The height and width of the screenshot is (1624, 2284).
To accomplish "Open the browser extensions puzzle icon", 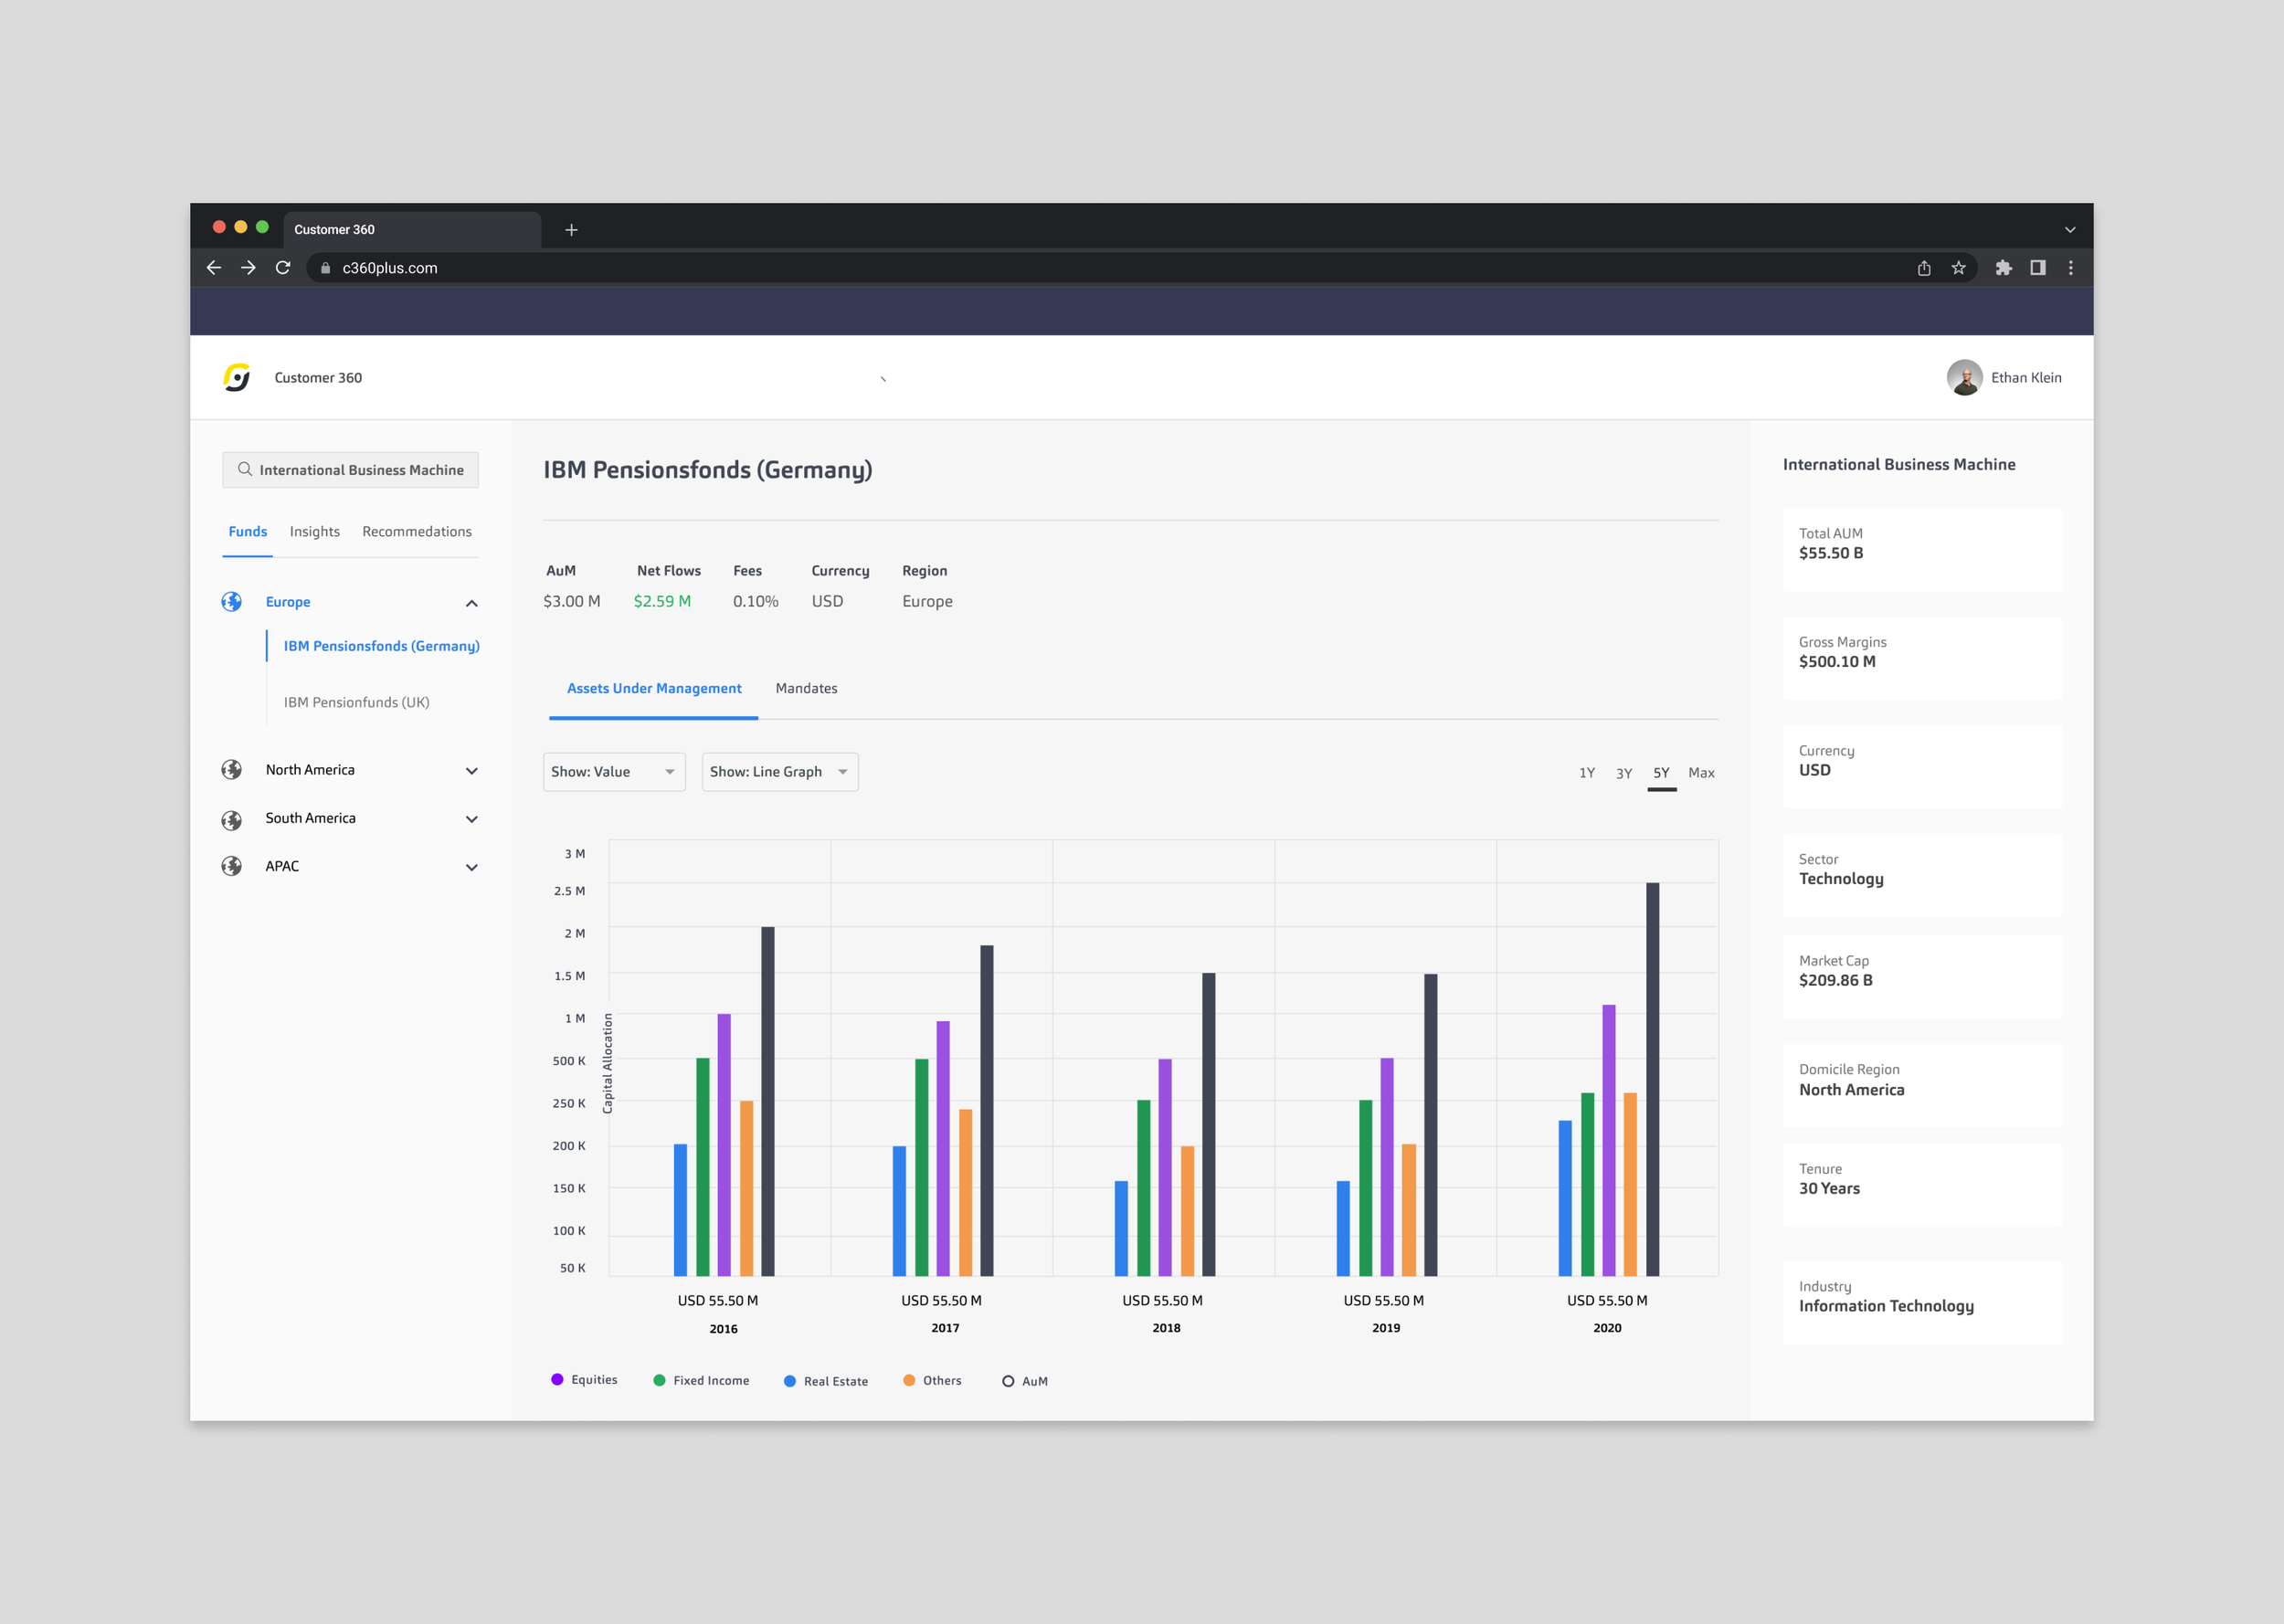I will [x=2003, y=268].
